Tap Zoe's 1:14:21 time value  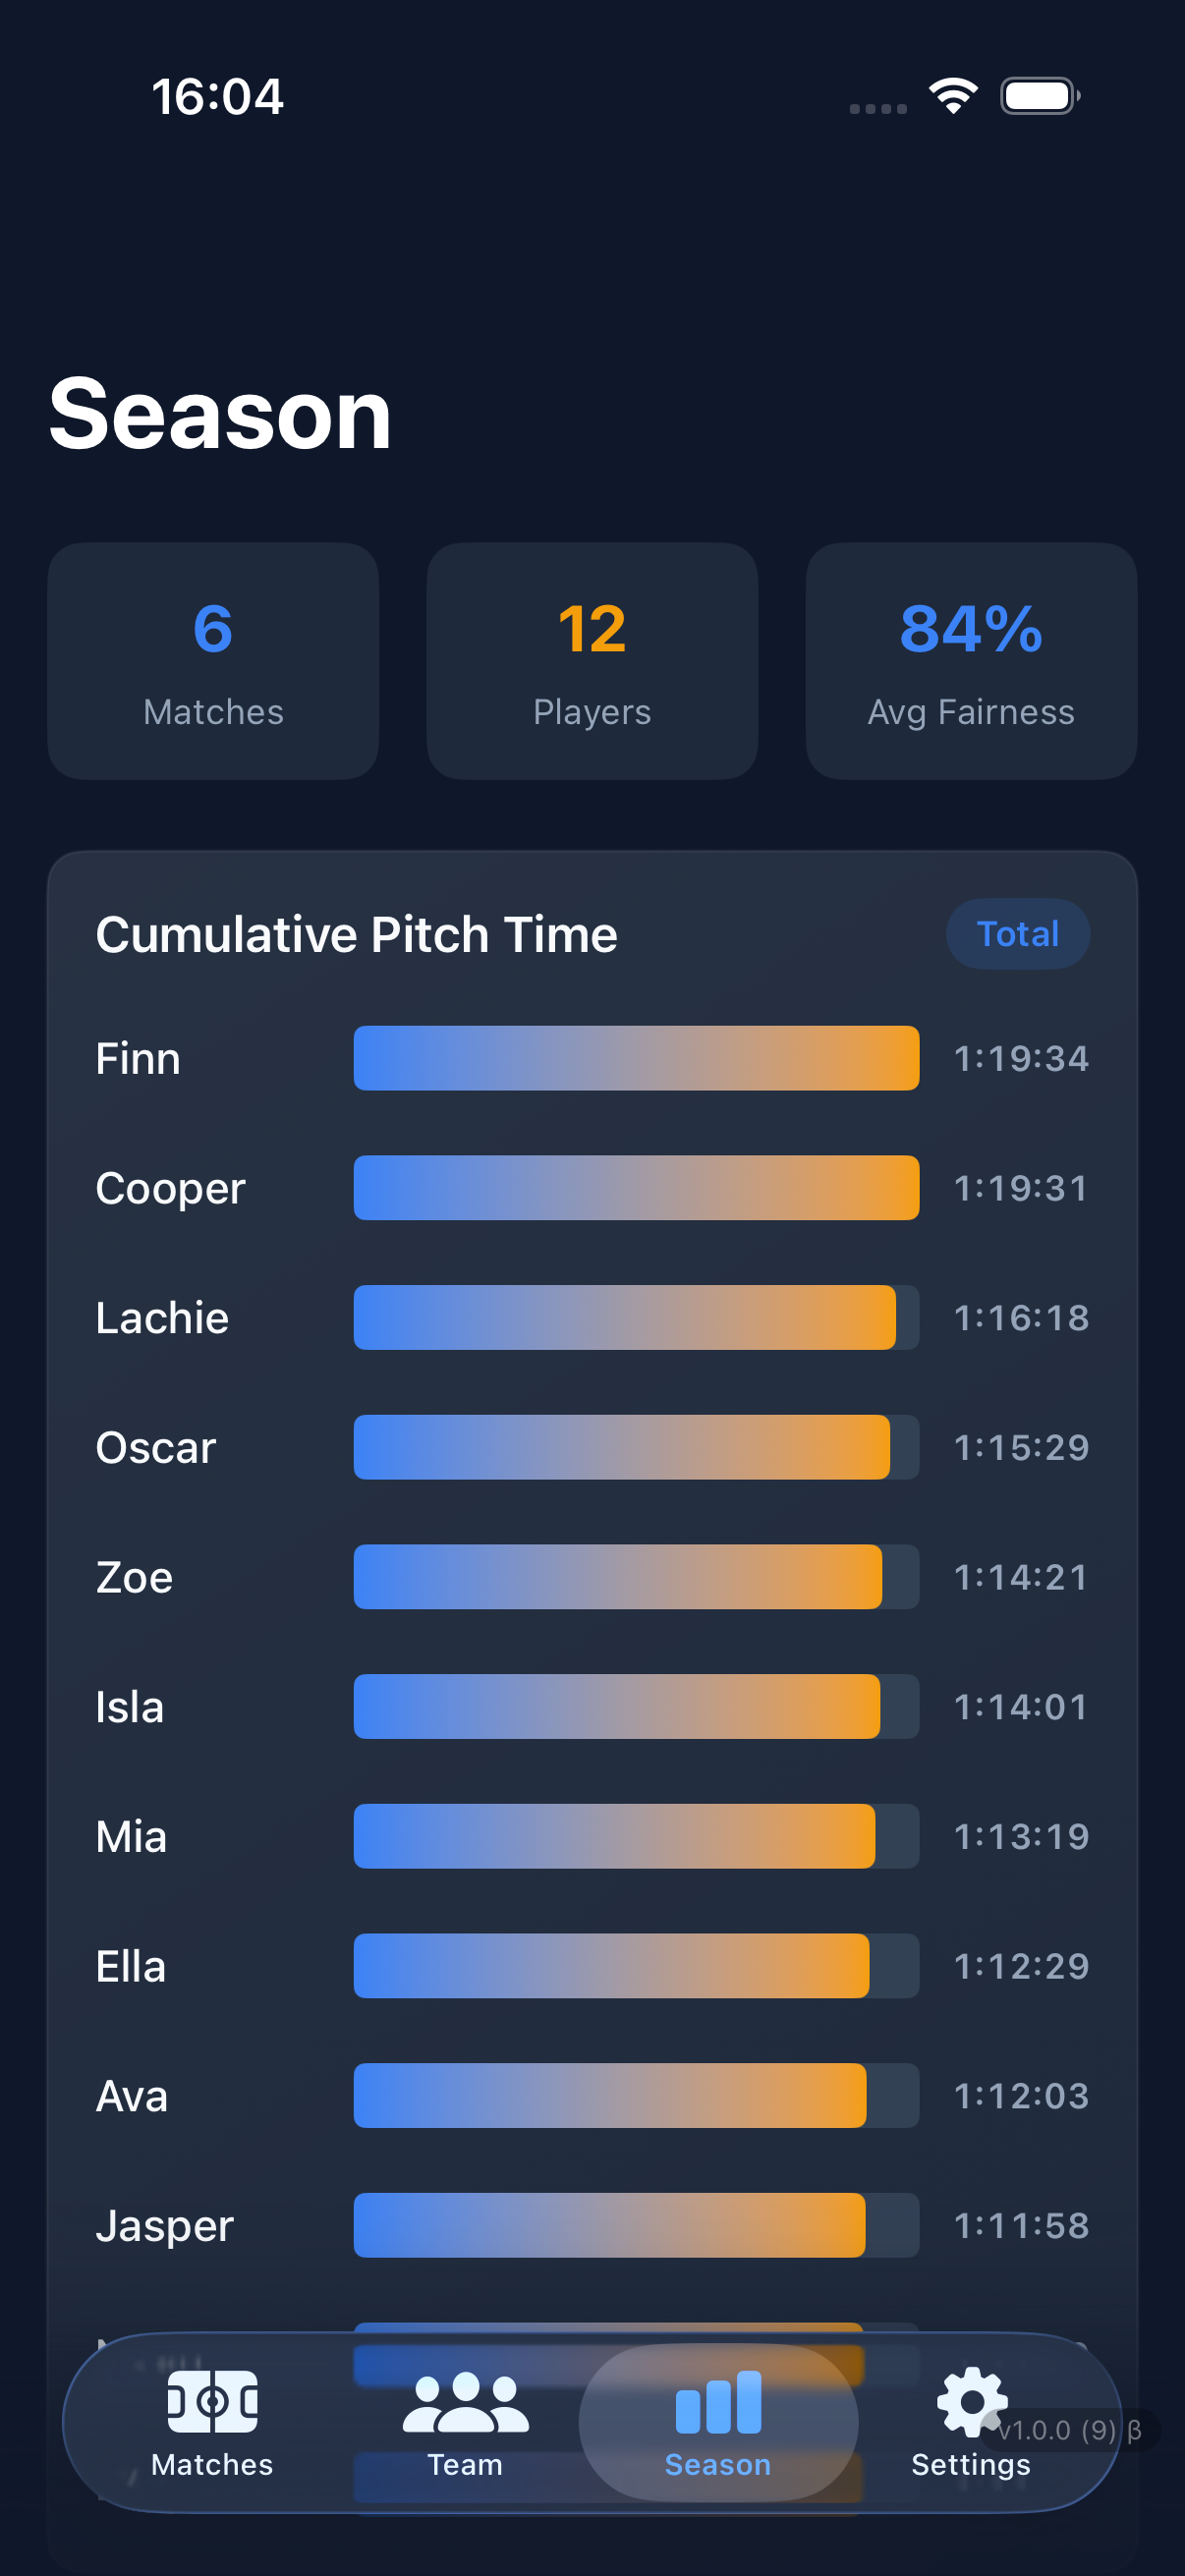click(1020, 1577)
